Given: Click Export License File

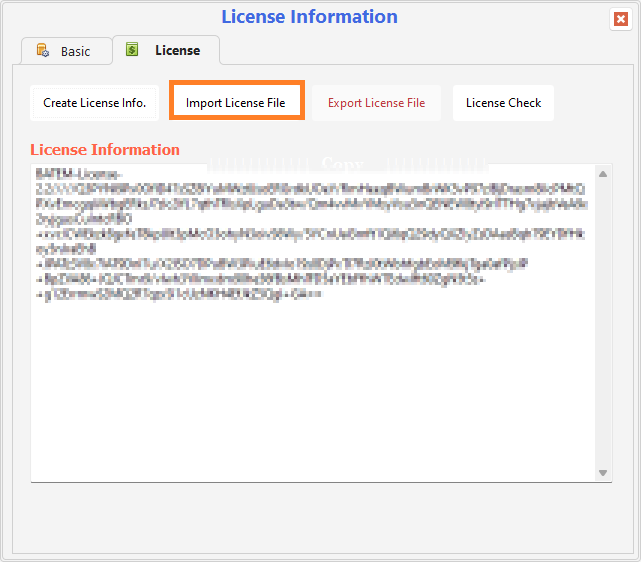Looking at the screenshot, I should click(376, 102).
